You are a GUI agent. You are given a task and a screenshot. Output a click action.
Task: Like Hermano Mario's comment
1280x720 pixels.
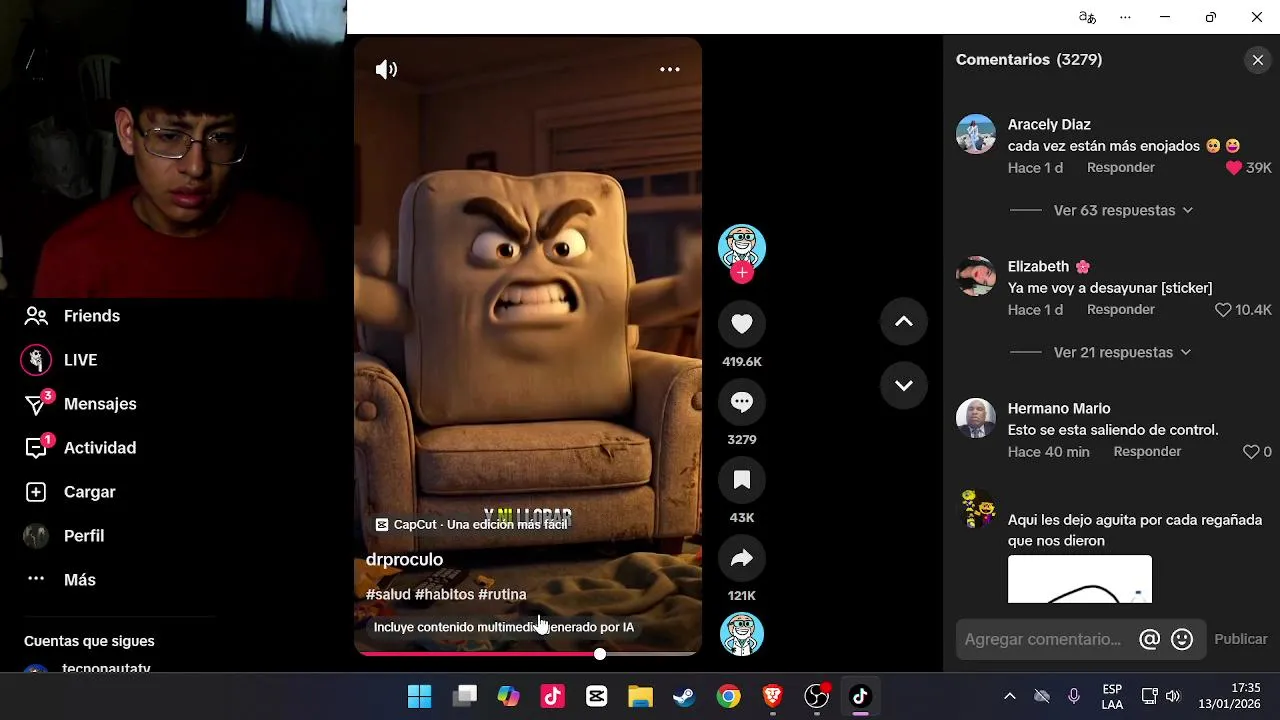point(1250,452)
